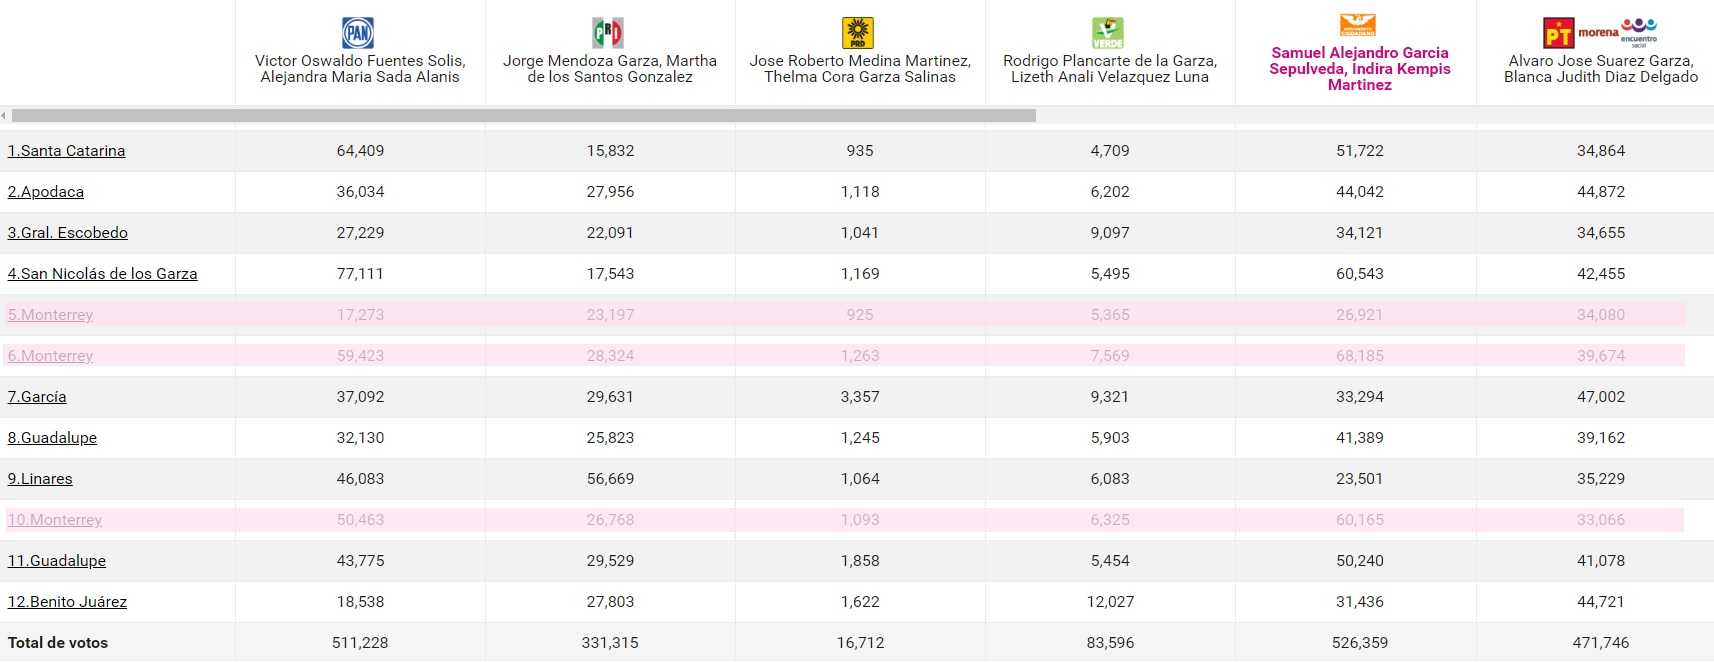The width and height of the screenshot is (1714, 662).
Task: Open the 7.García district link
Action: pyautogui.click(x=37, y=397)
